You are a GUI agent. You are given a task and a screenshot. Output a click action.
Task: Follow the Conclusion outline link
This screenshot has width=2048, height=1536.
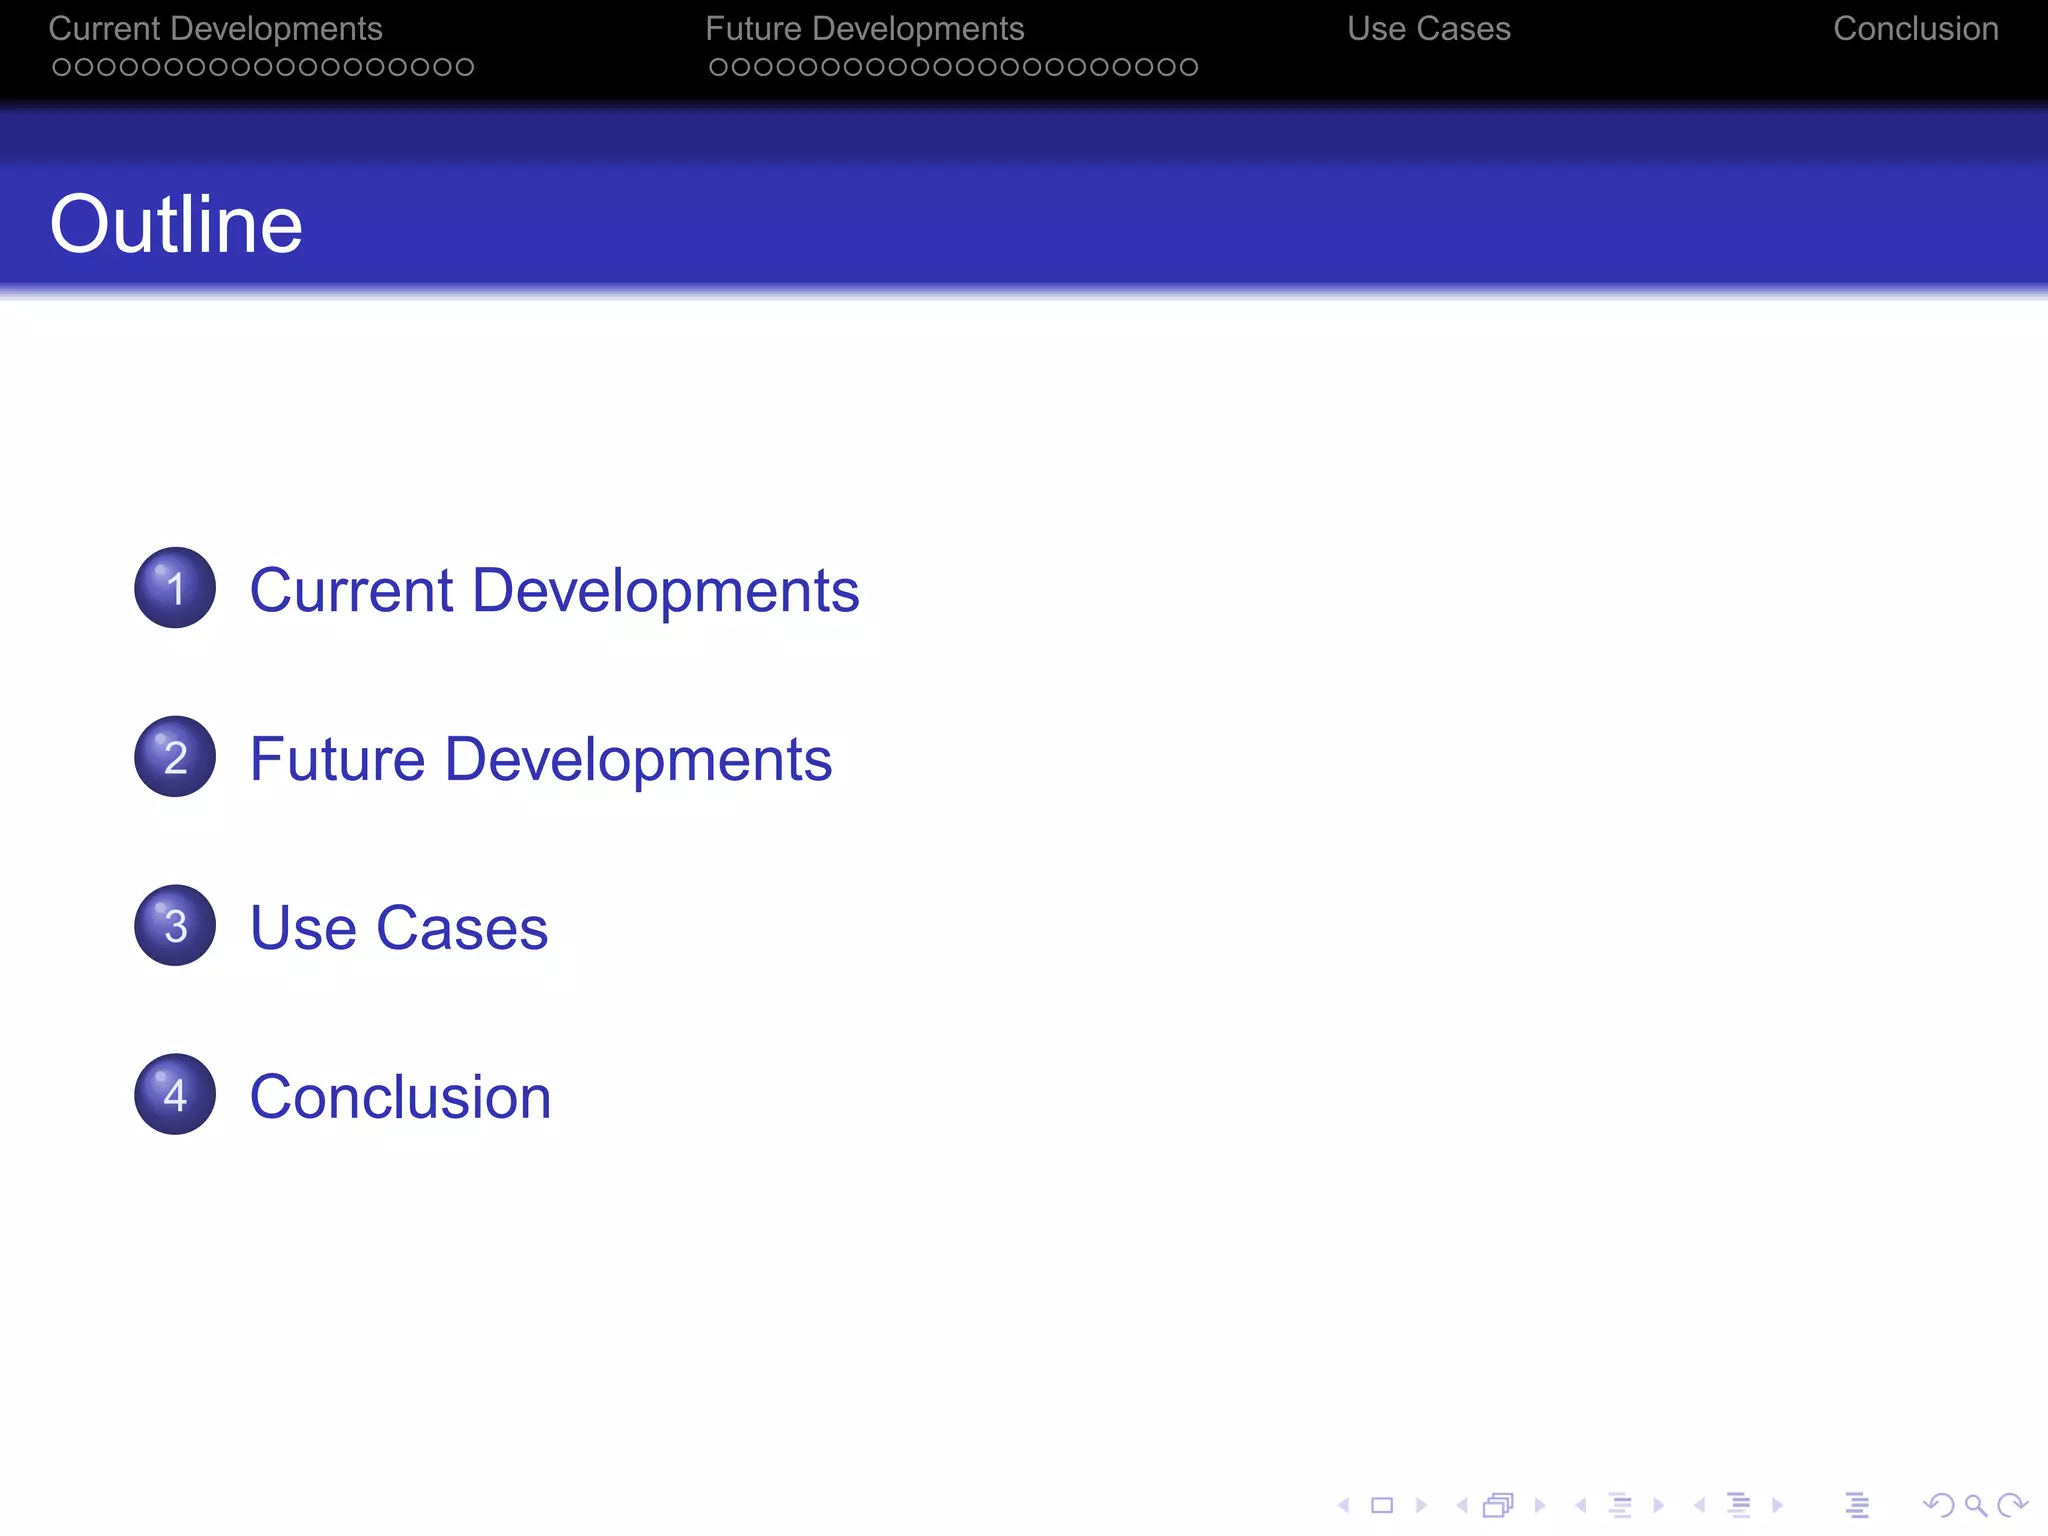pos(400,1097)
